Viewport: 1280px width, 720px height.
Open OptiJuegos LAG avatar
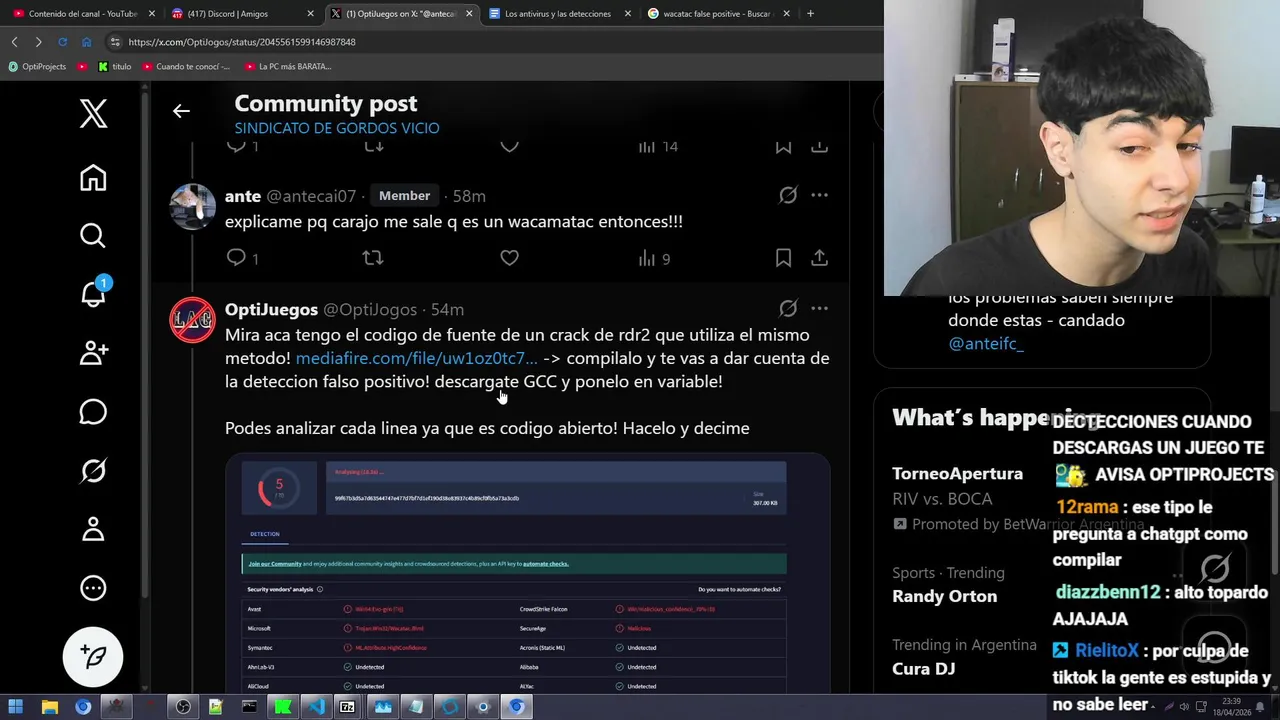click(192, 320)
